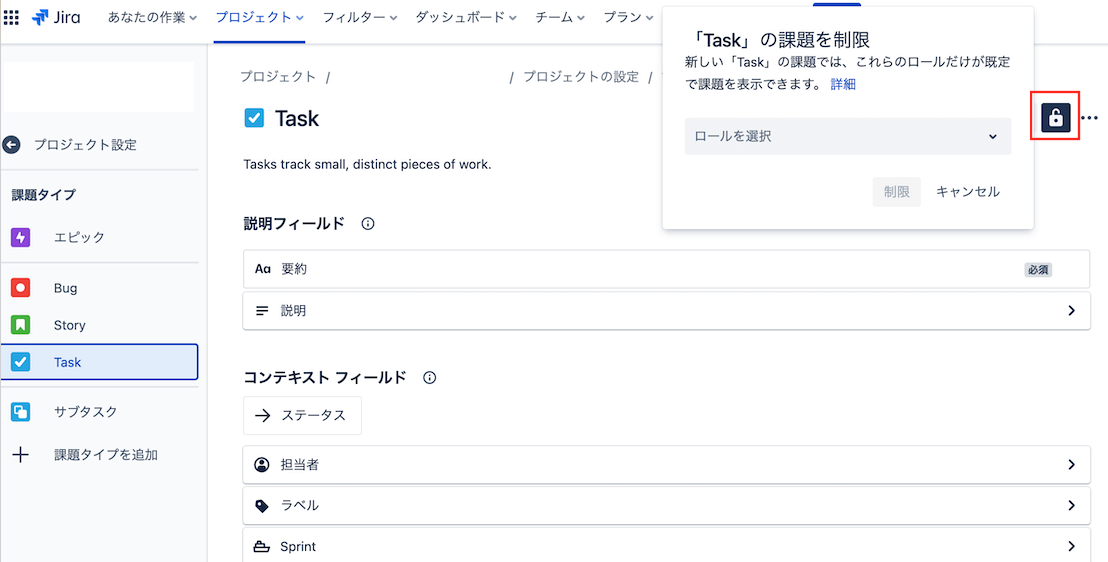1108x562 pixels.
Task: Click the plus icon for 課題タイプを追加
Action: click(x=20, y=455)
